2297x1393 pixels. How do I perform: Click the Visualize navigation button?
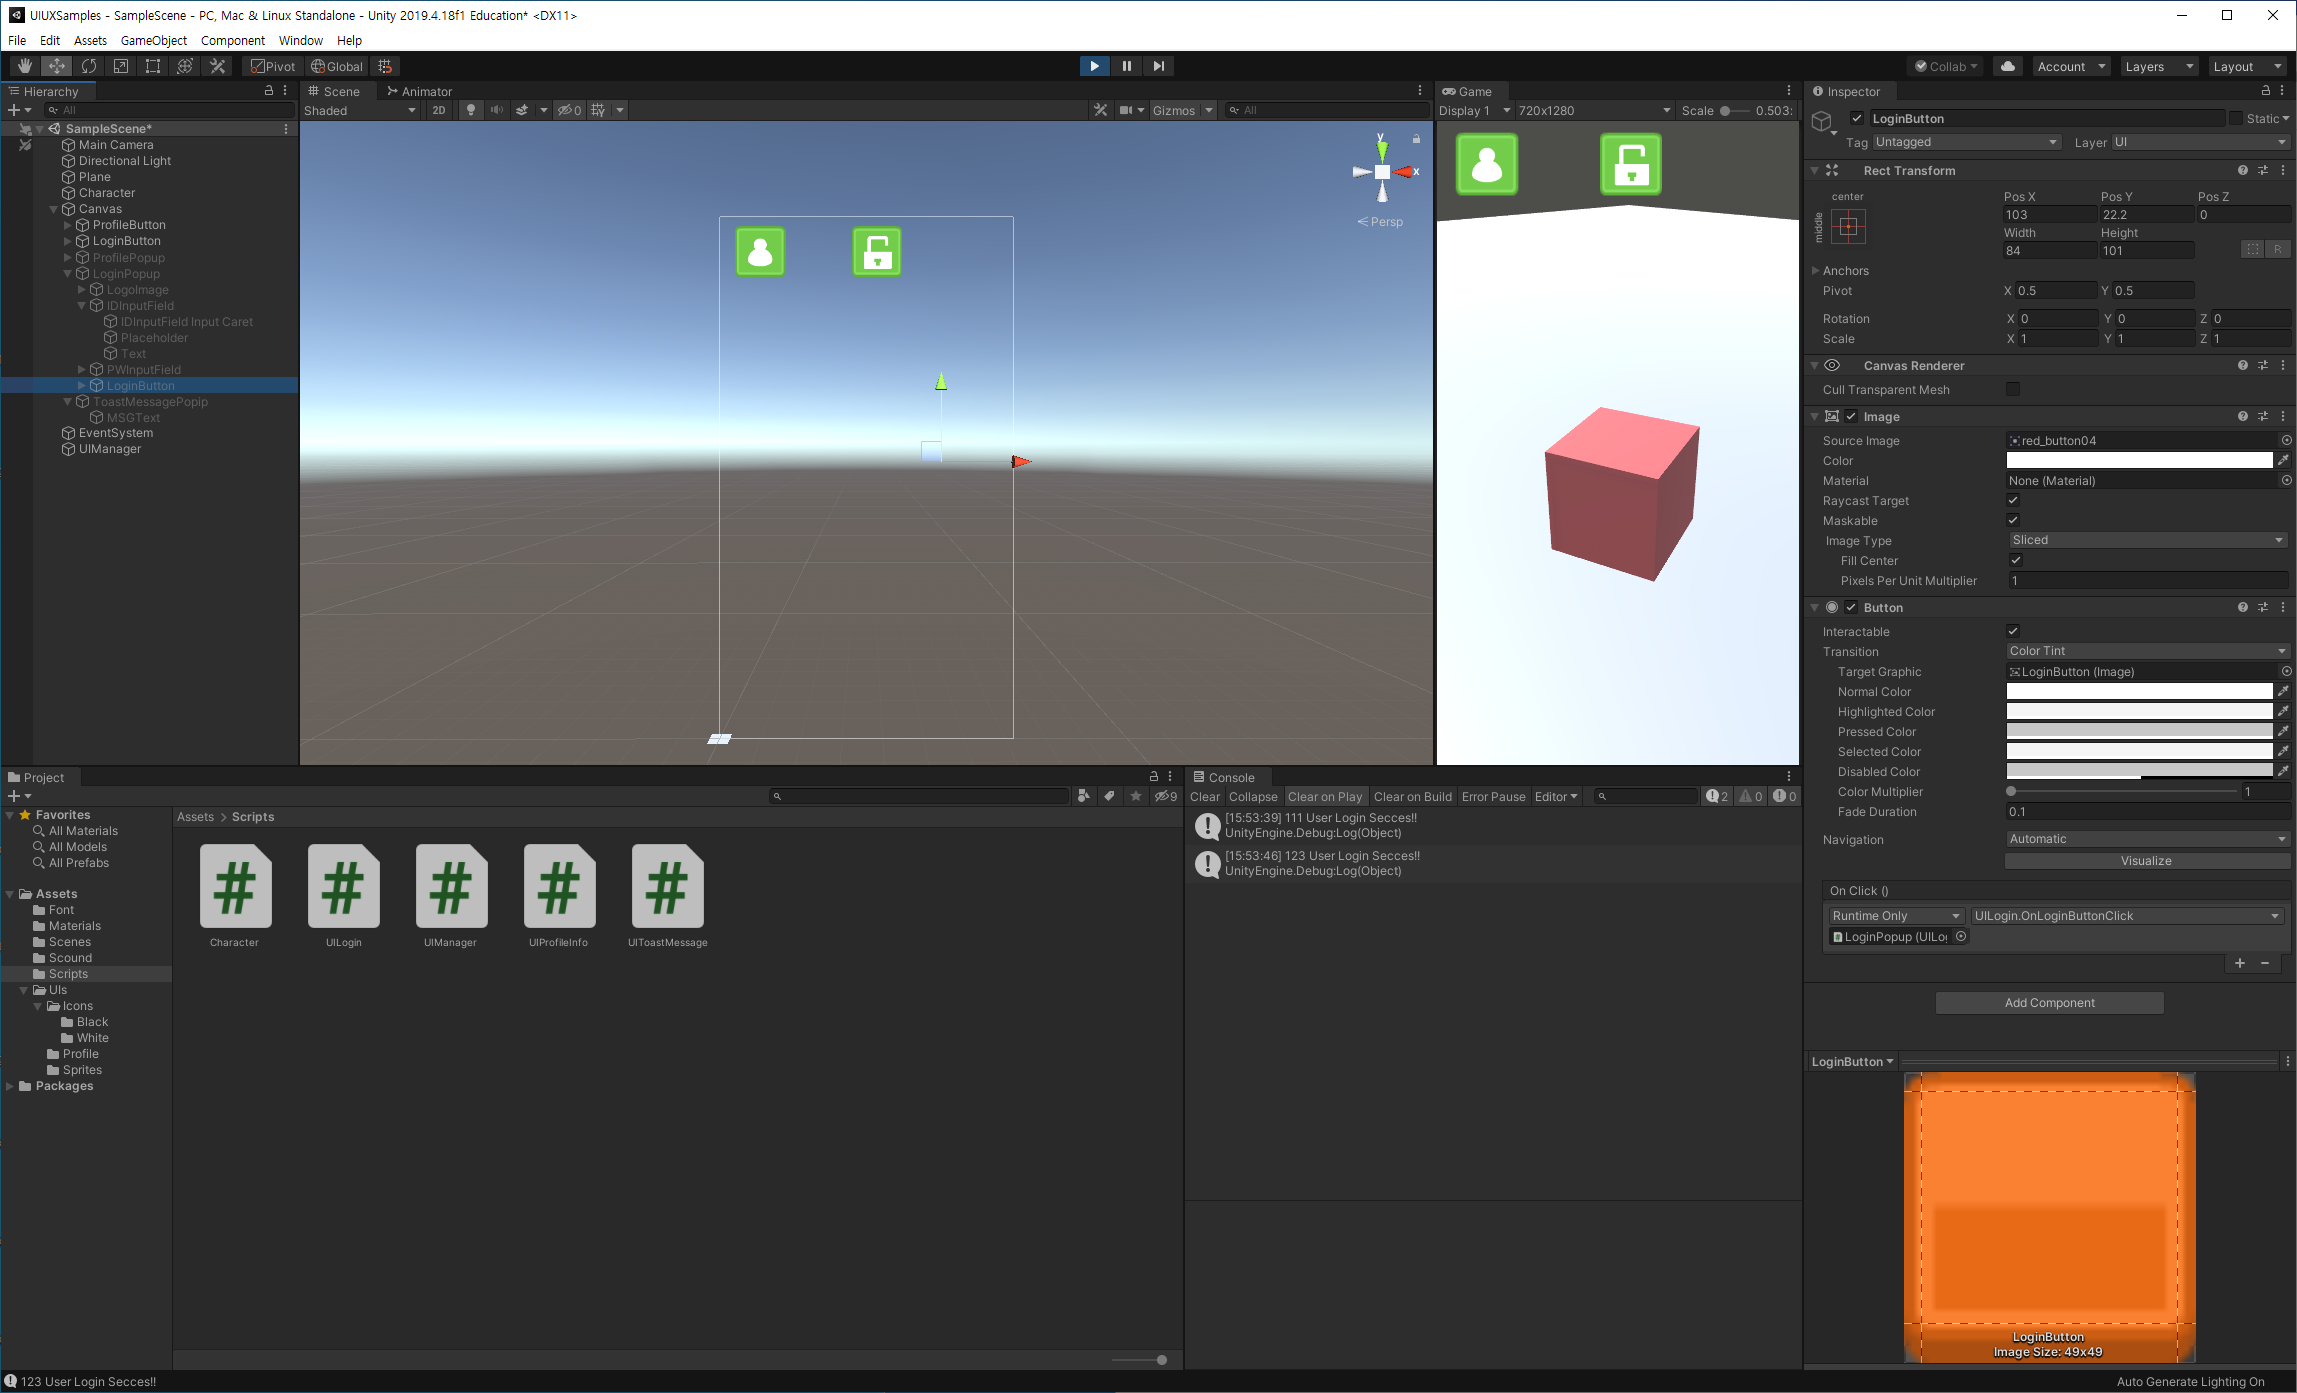(x=2146, y=861)
